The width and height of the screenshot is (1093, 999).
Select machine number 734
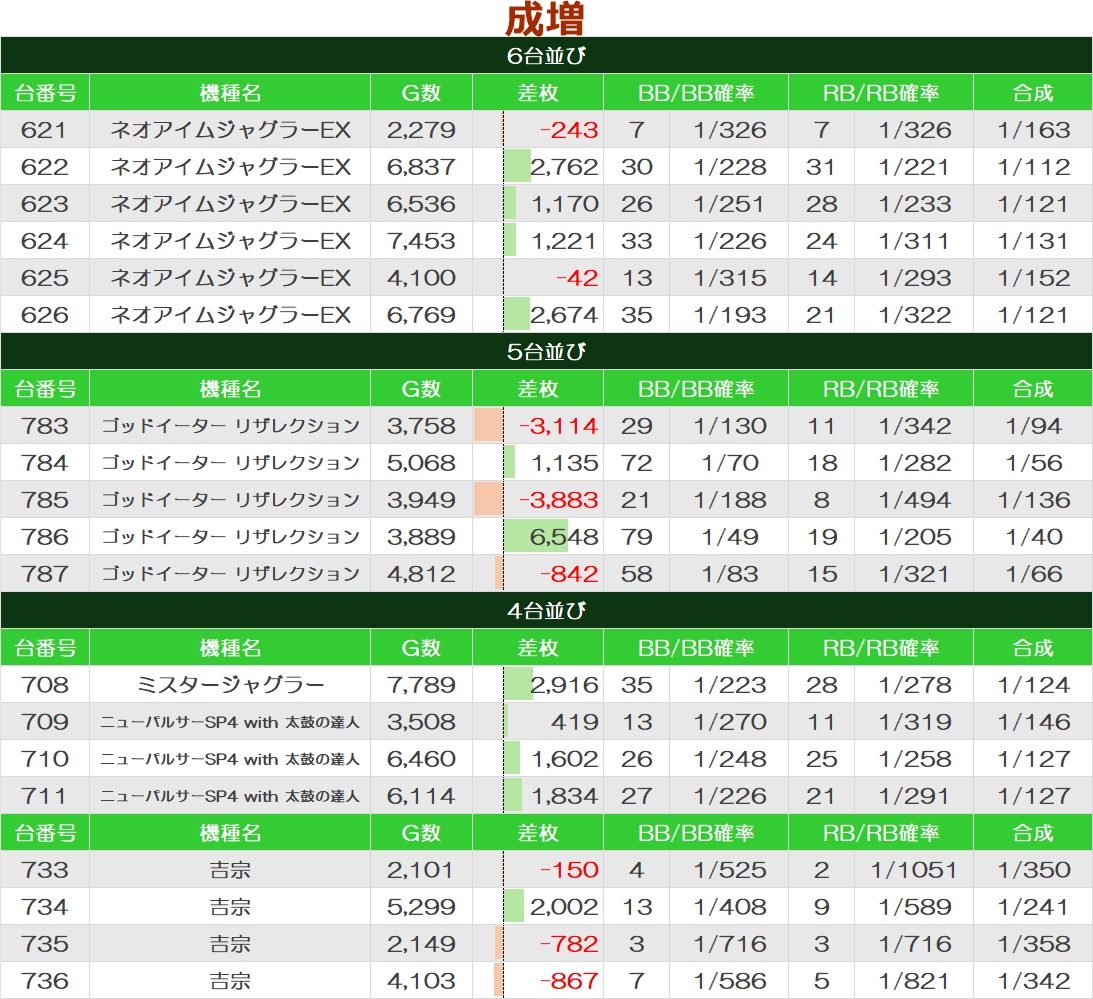[x=45, y=906]
